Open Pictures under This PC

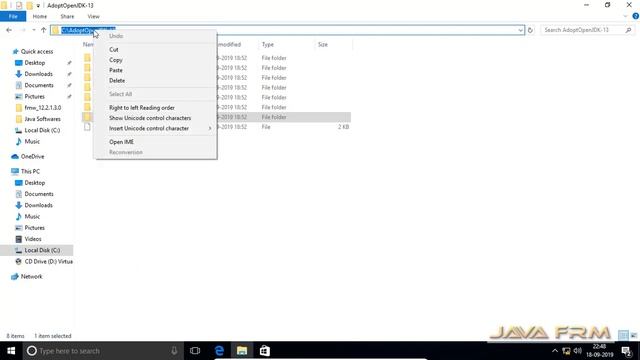click(x=34, y=228)
